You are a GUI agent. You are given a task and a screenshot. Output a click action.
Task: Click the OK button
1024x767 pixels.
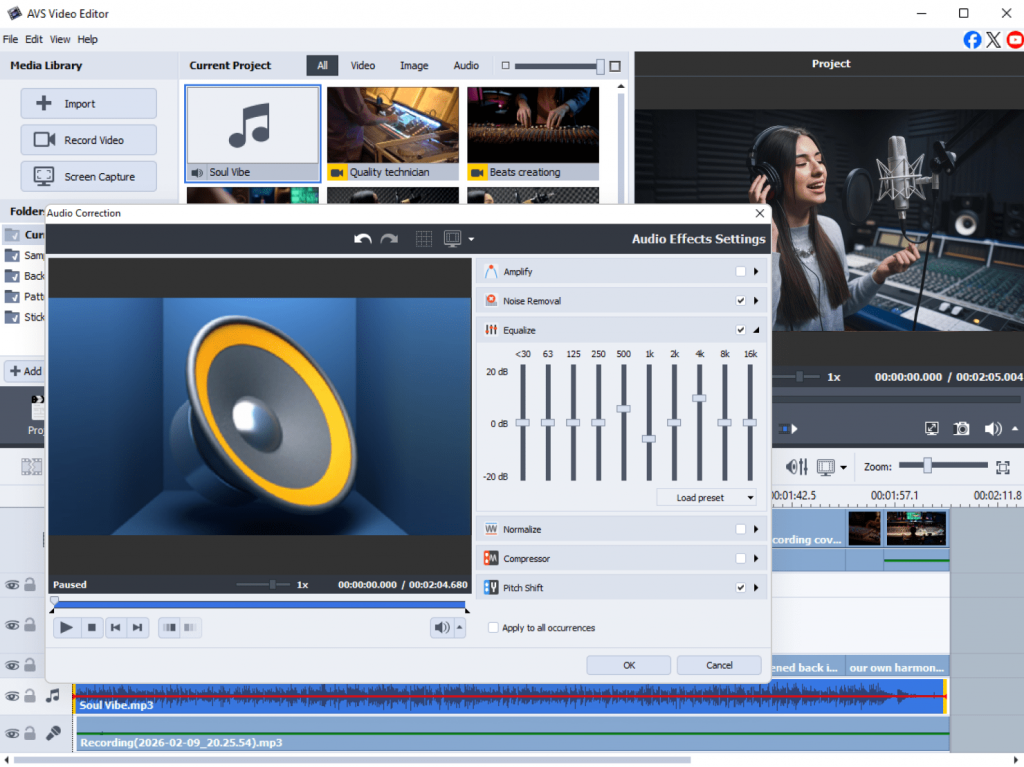point(628,665)
